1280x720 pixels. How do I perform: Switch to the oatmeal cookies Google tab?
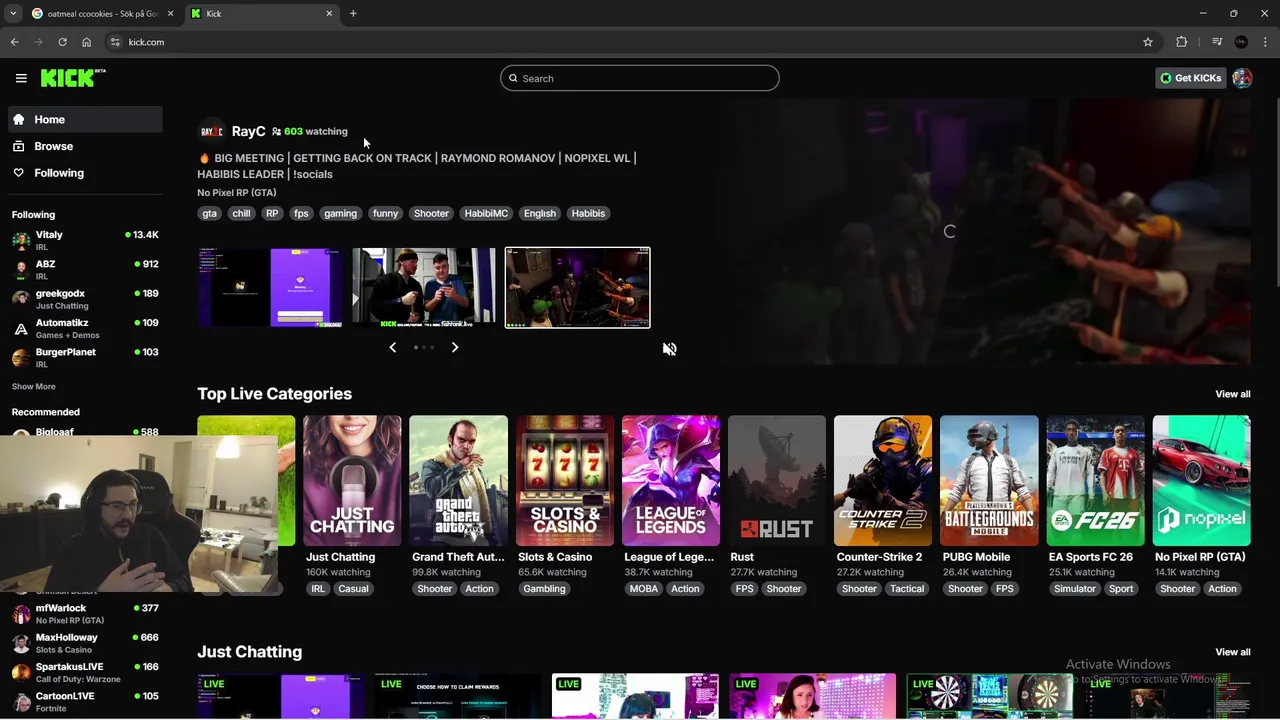coord(101,14)
